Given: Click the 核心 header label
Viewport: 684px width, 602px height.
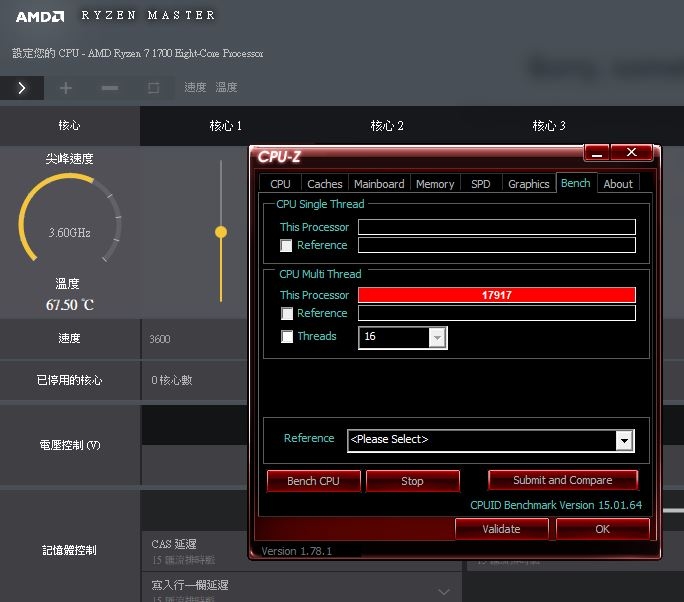Looking at the screenshot, I should [69, 126].
